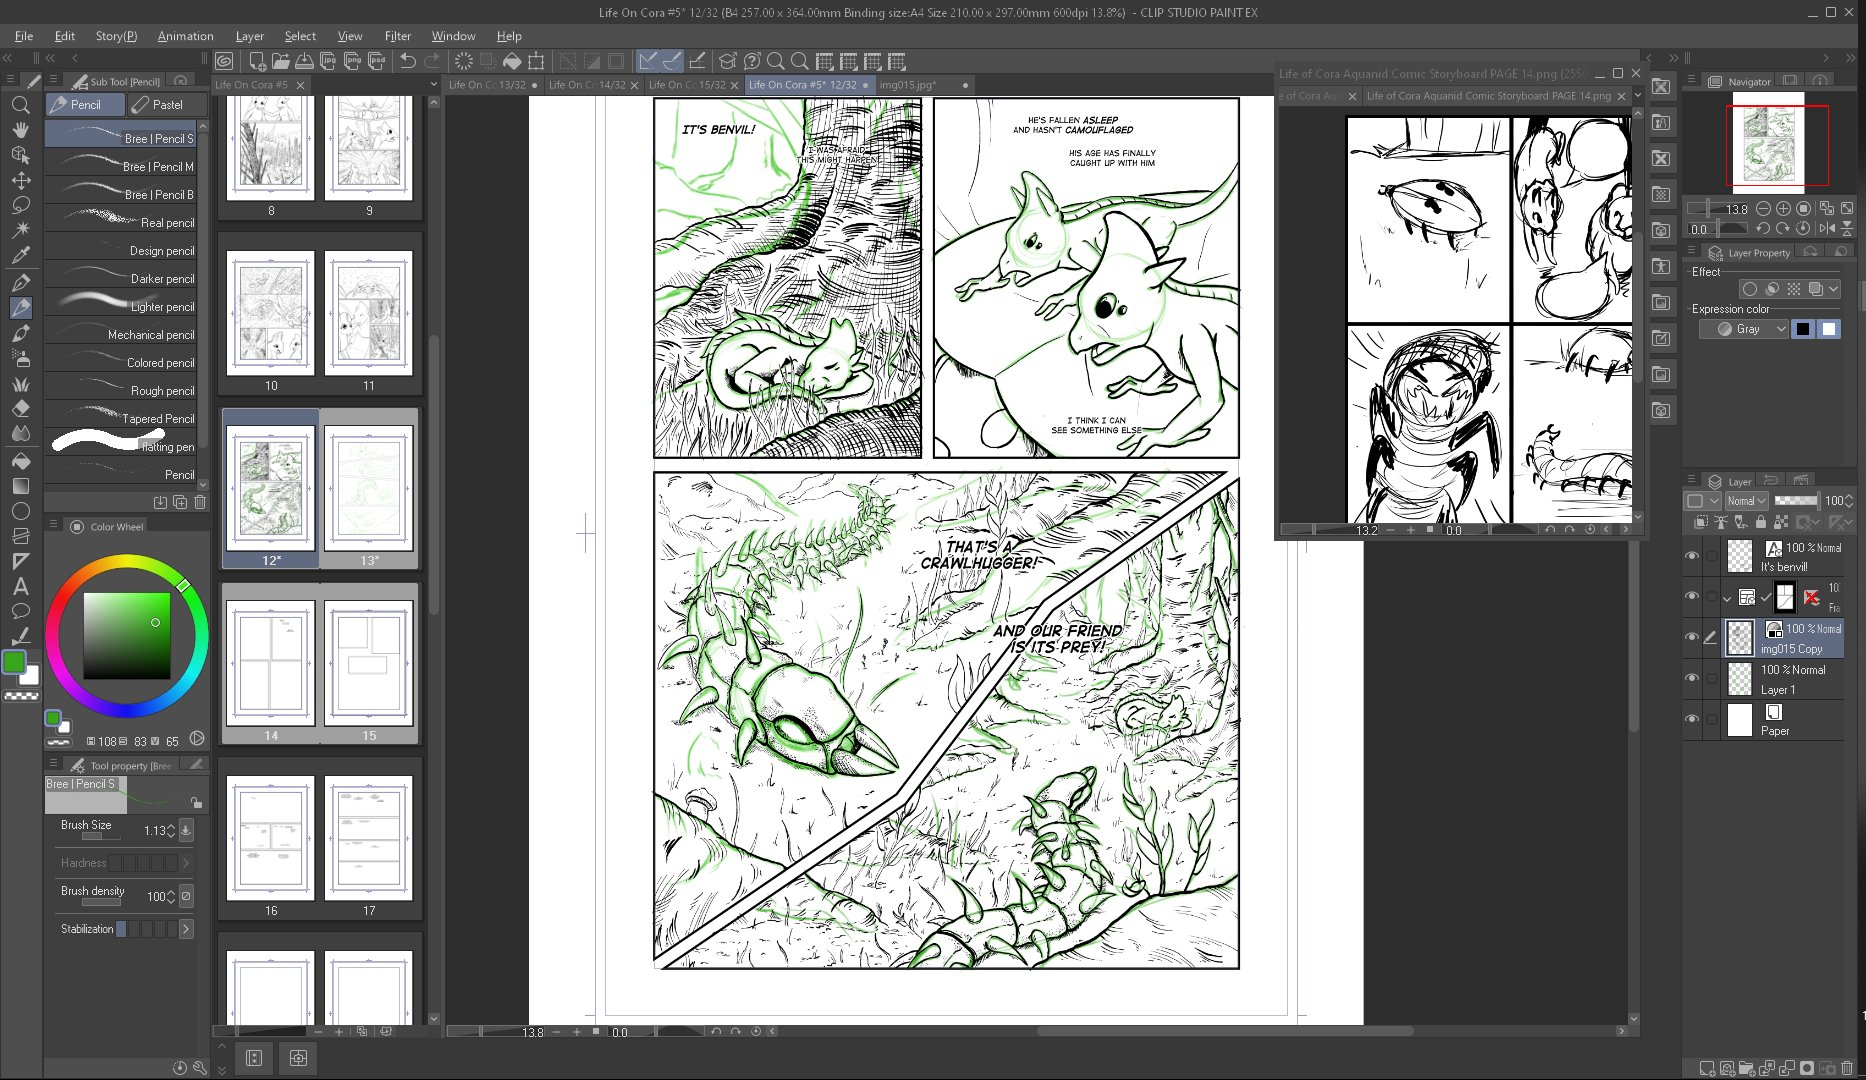This screenshot has width=1866, height=1080.
Task: Click the Navigator zoom in icon
Action: (x=1783, y=208)
